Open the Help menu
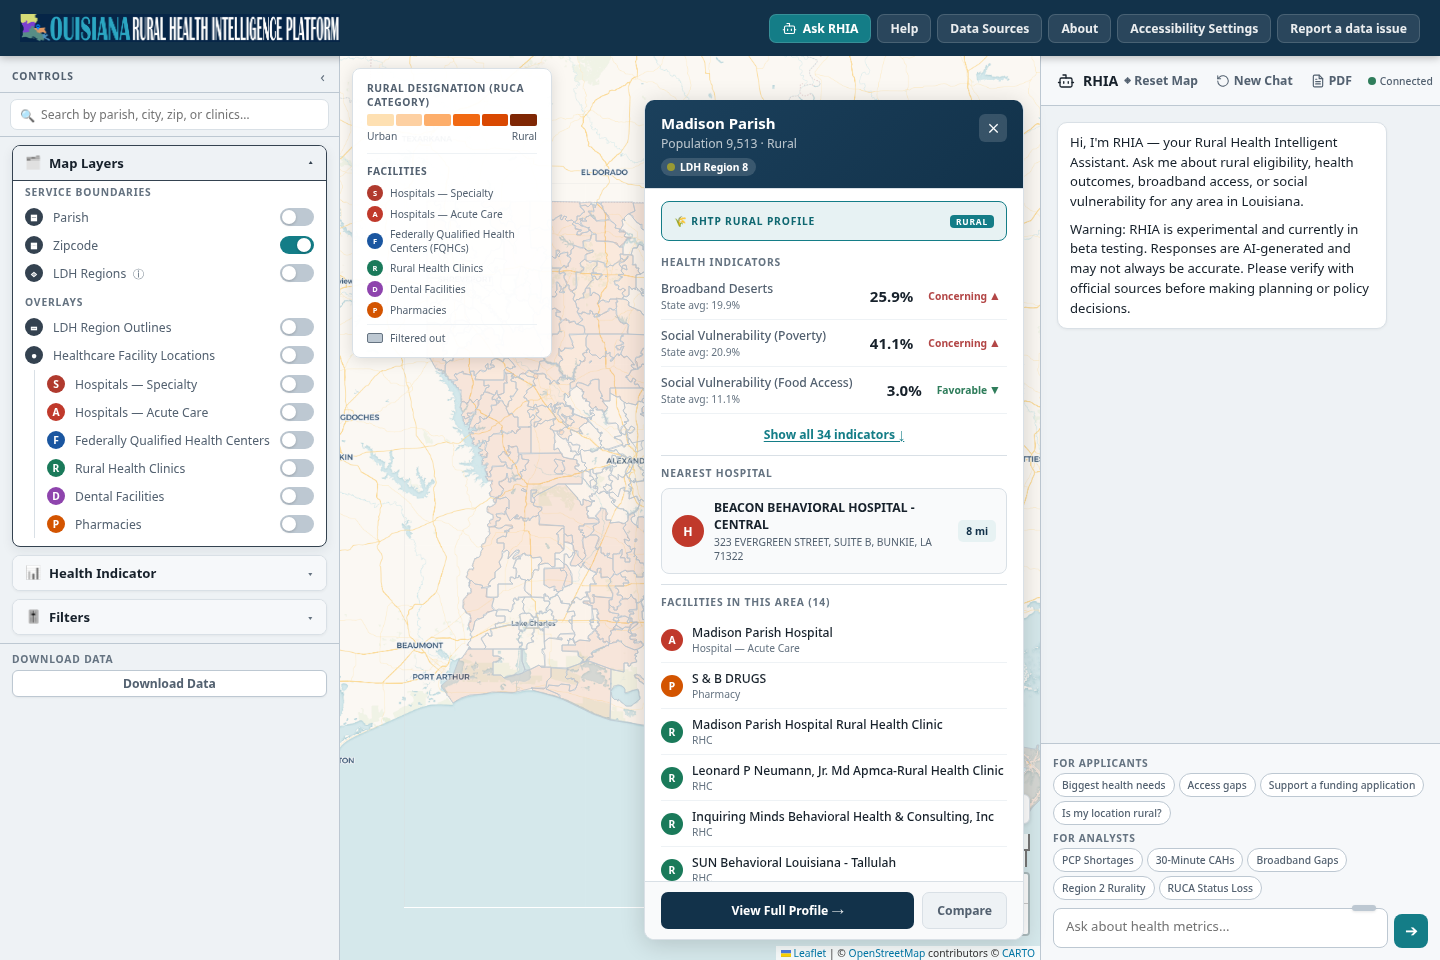The width and height of the screenshot is (1440, 960). coord(904,29)
